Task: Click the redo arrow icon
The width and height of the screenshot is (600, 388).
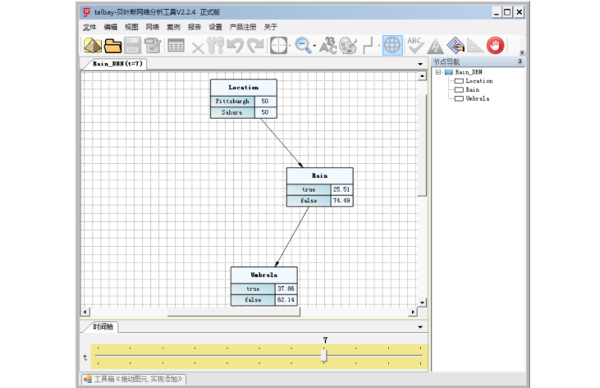Action: (x=255, y=46)
